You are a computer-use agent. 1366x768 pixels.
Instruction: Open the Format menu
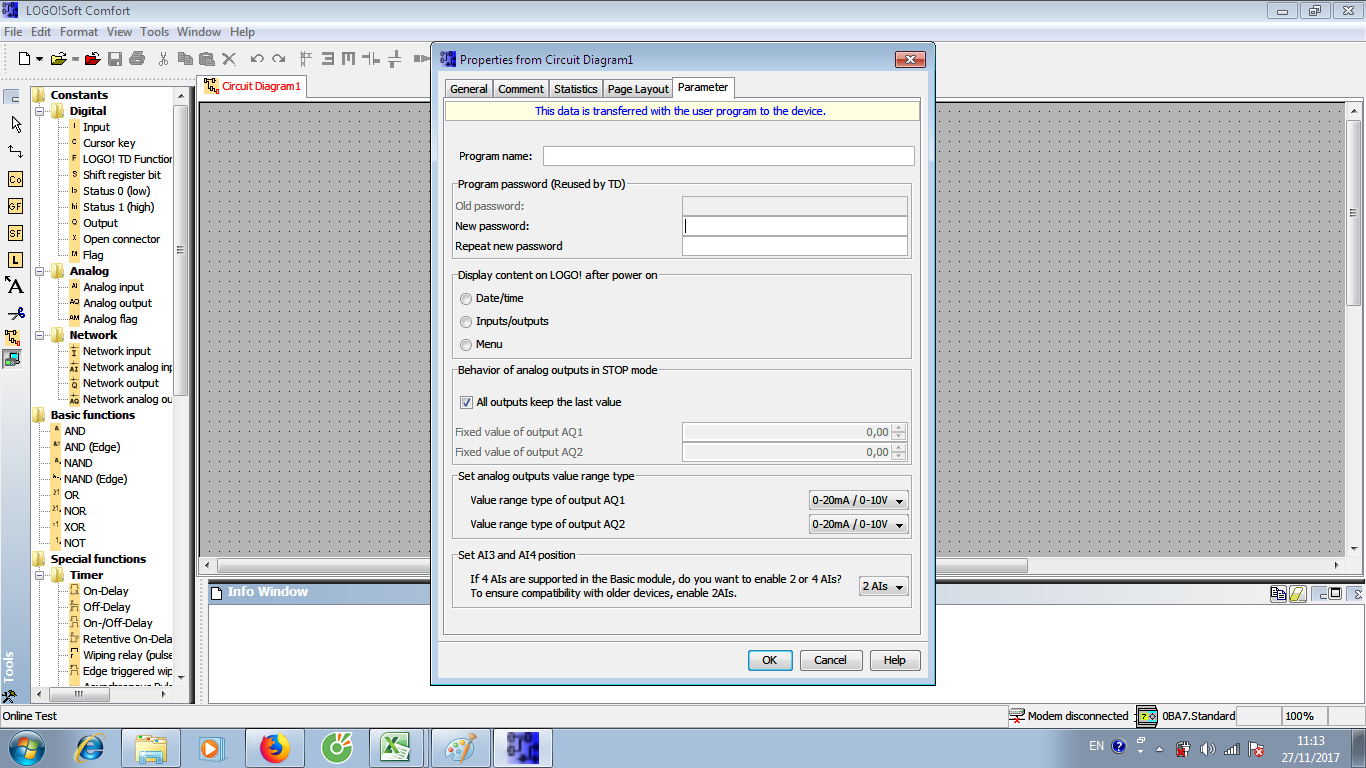pyautogui.click(x=79, y=32)
